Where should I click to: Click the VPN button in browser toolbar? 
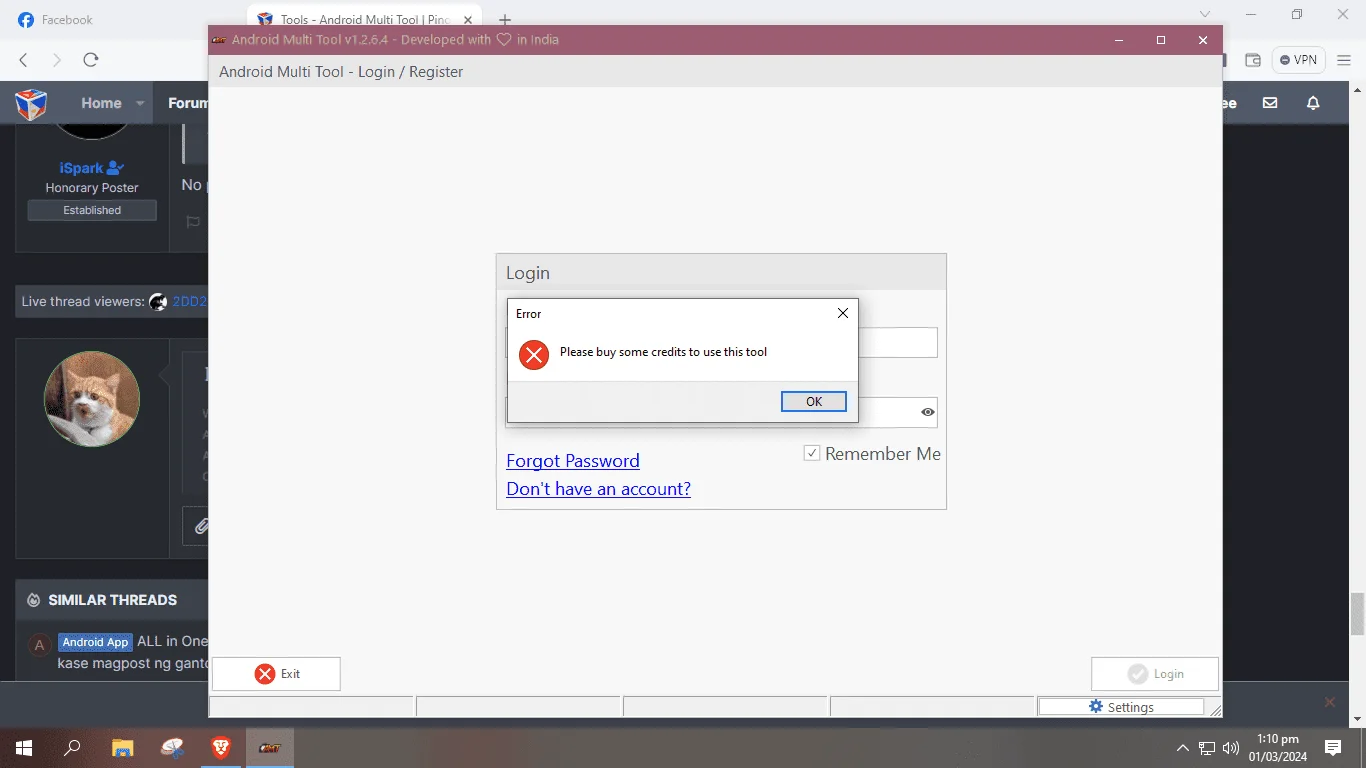pos(1298,60)
